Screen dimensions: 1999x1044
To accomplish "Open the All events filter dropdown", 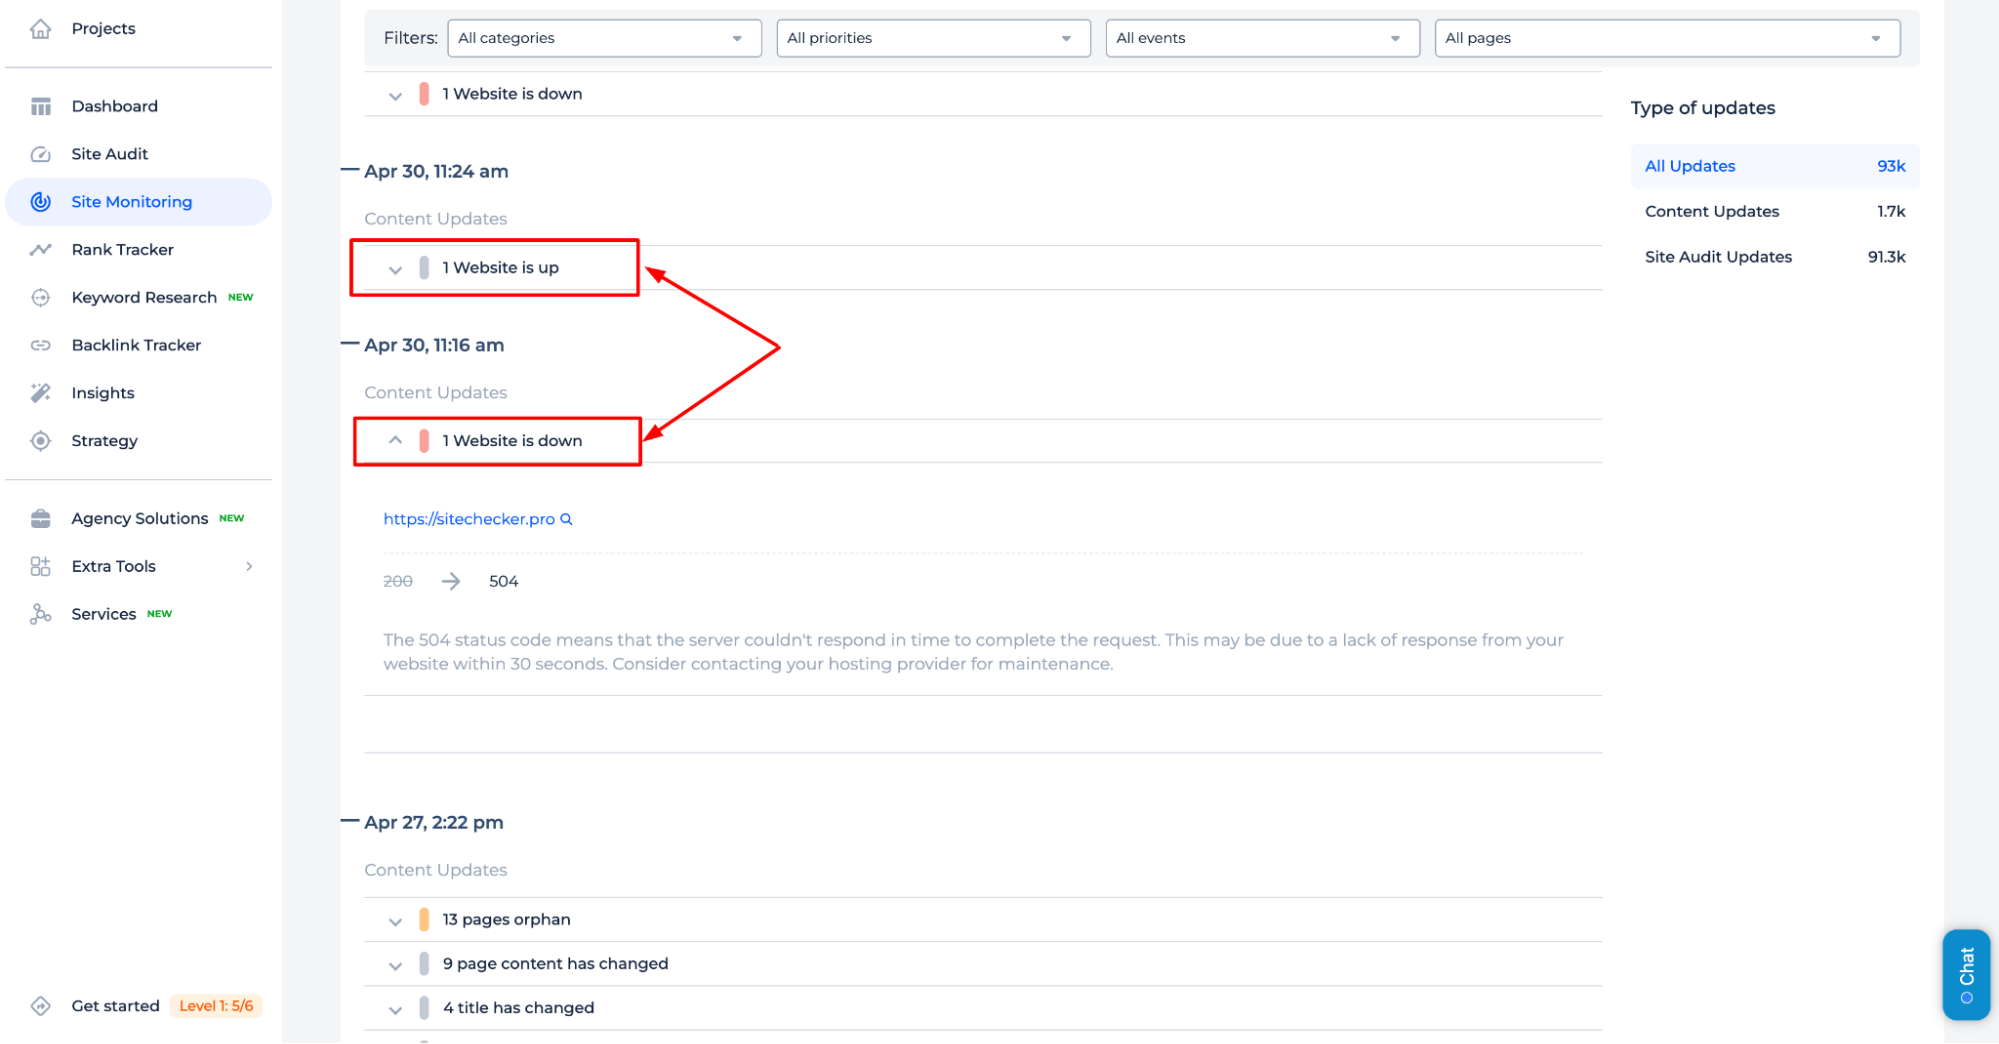I will pyautogui.click(x=1262, y=38).
